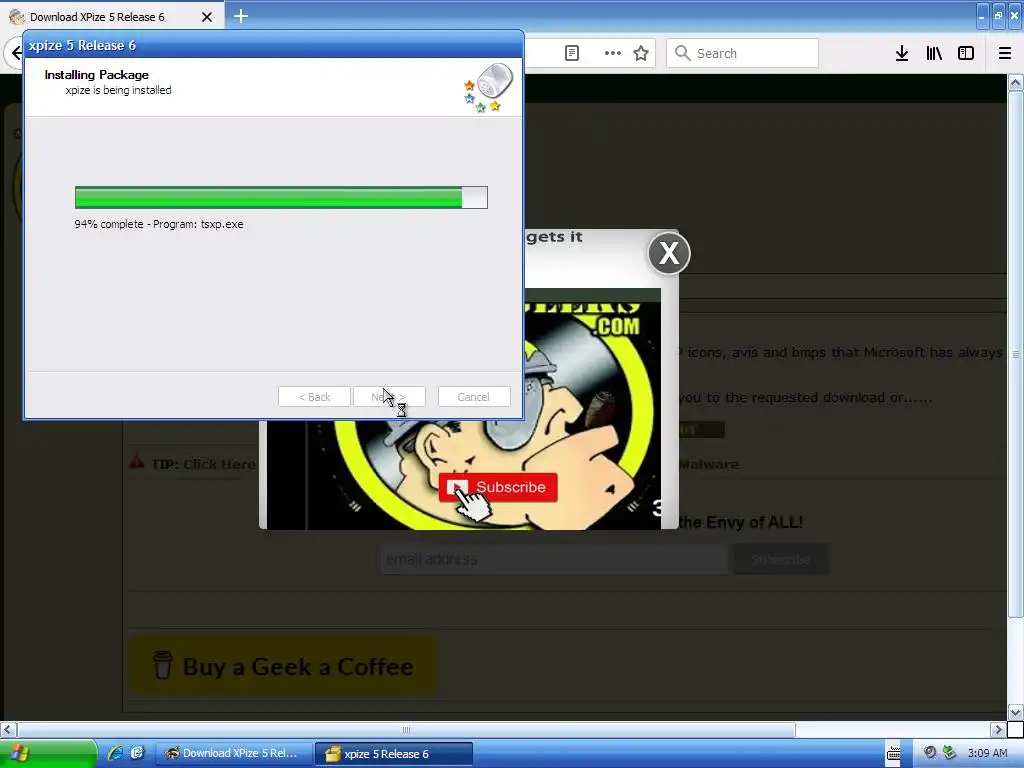Click the 3:09 AM clock
This screenshot has height=768, width=1024.
coord(987,753)
